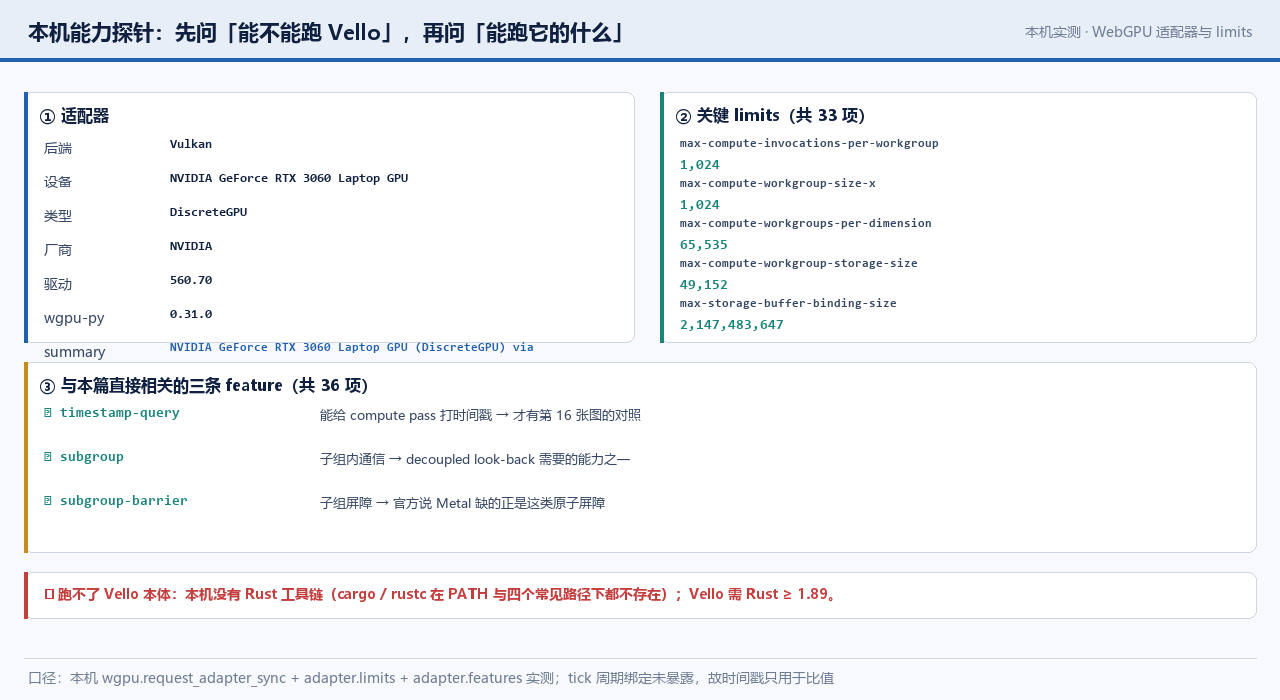Click the subtitle 本机实测 · WebGPU 适配器与 limits
Screen dimensions: 1280x700
pyautogui.click(x=1138, y=32)
